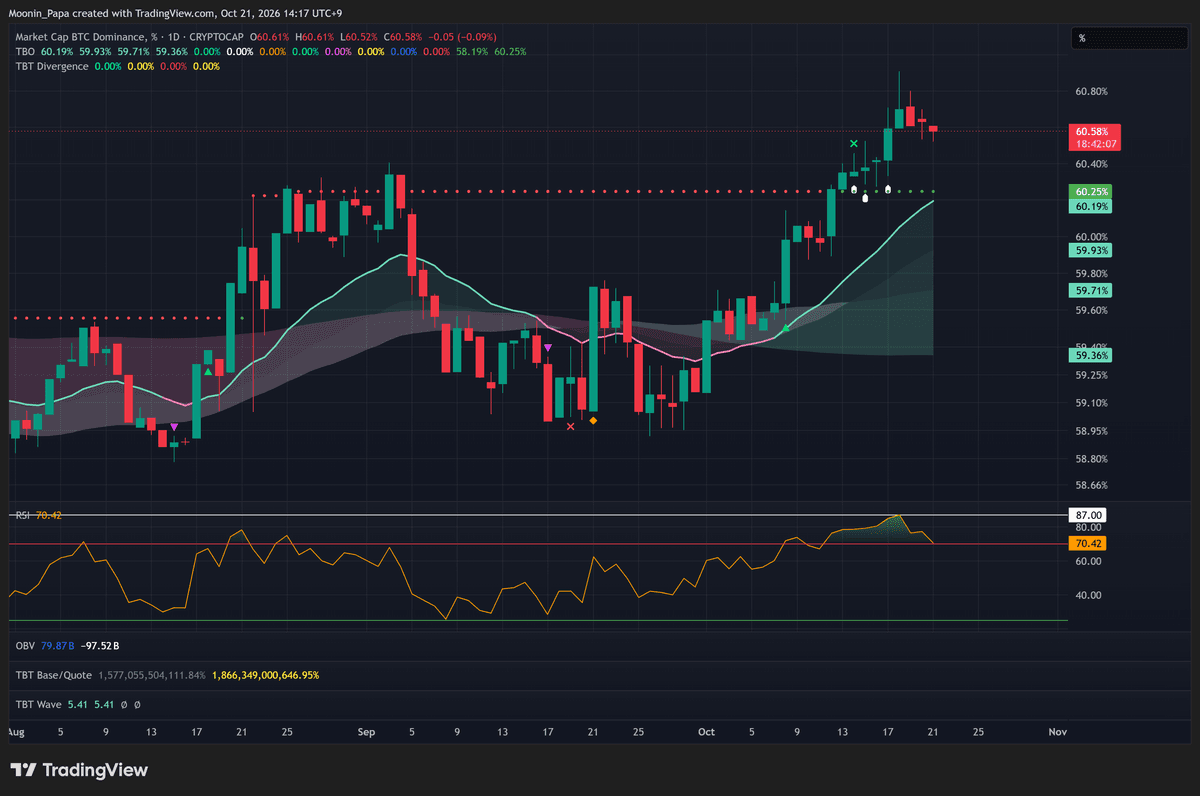Click the white marker below the green dotted line

pos(866,197)
